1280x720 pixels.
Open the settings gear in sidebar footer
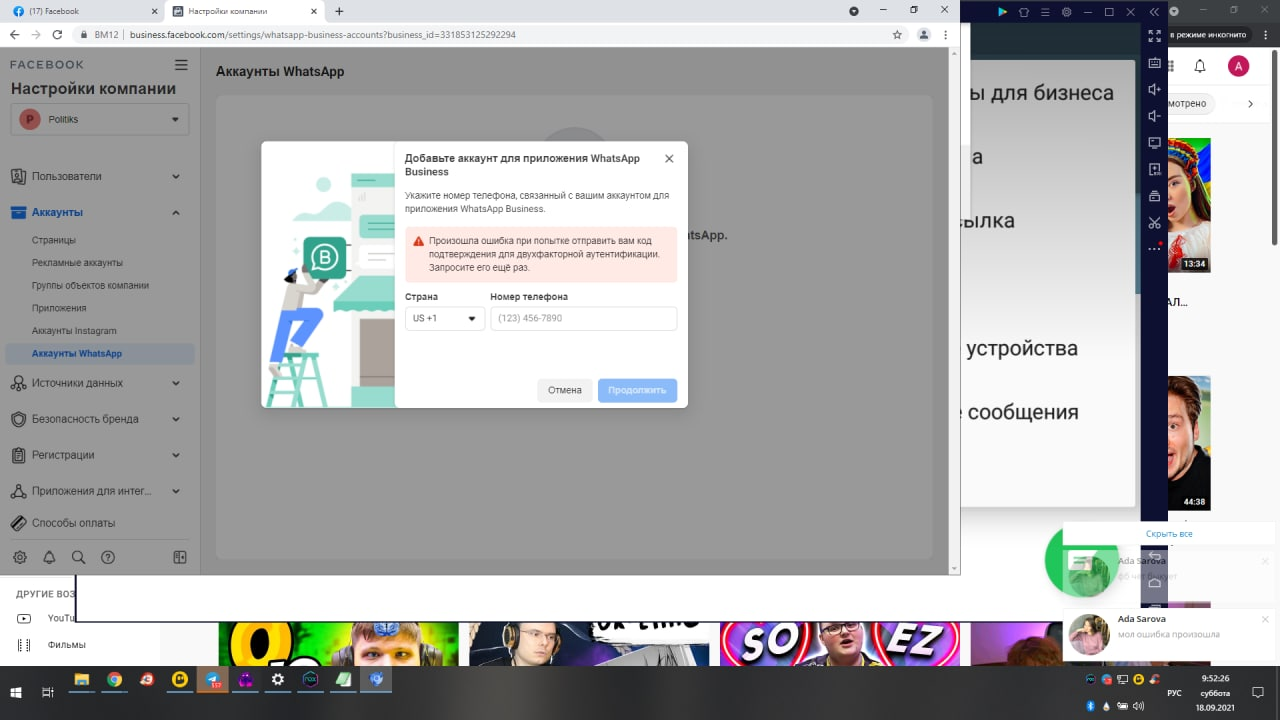[x=19, y=557]
